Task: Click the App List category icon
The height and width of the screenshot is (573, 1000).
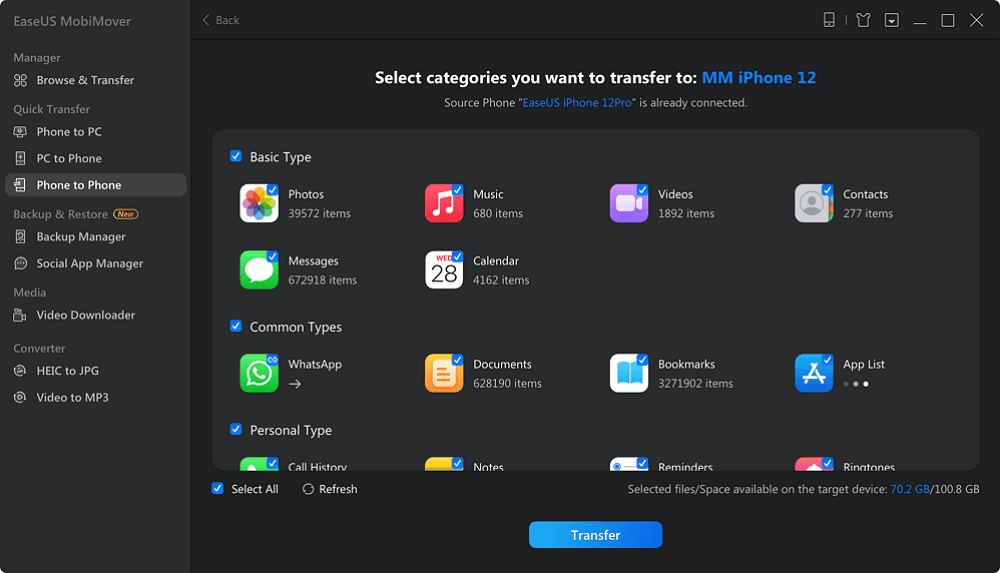Action: (814, 373)
